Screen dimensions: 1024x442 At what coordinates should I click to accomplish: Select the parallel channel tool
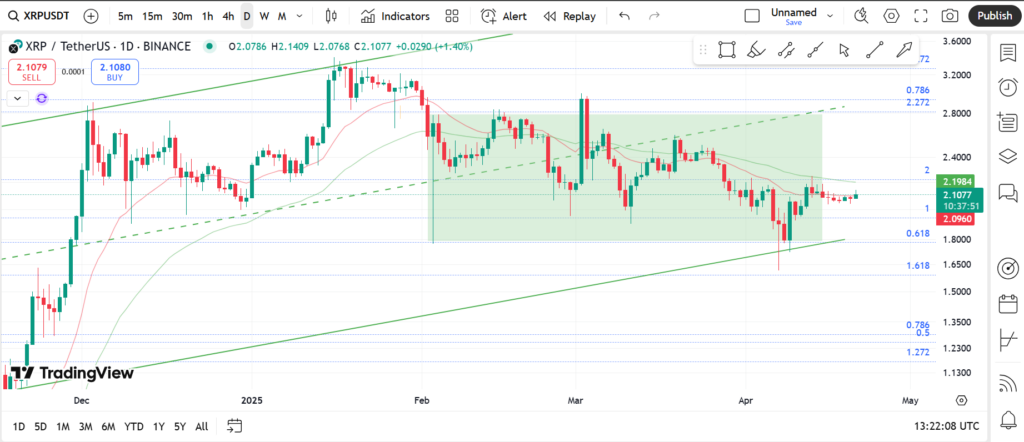(786, 50)
